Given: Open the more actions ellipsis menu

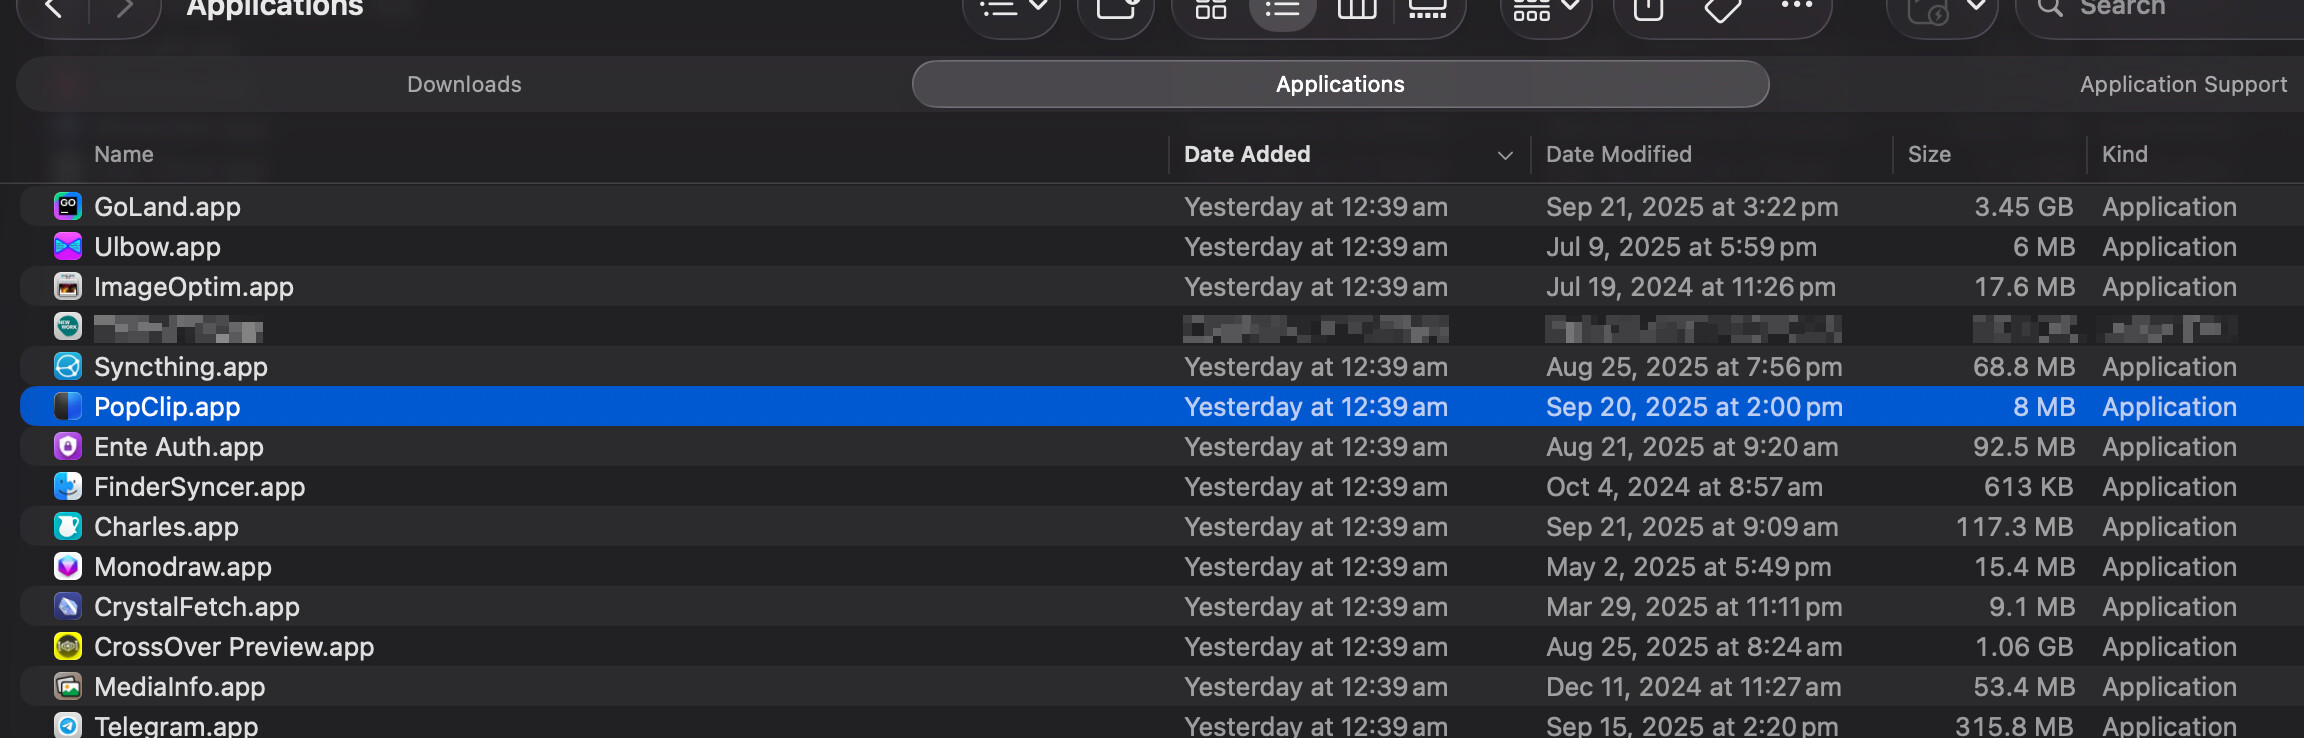Looking at the screenshot, I should [x=1796, y=8].
